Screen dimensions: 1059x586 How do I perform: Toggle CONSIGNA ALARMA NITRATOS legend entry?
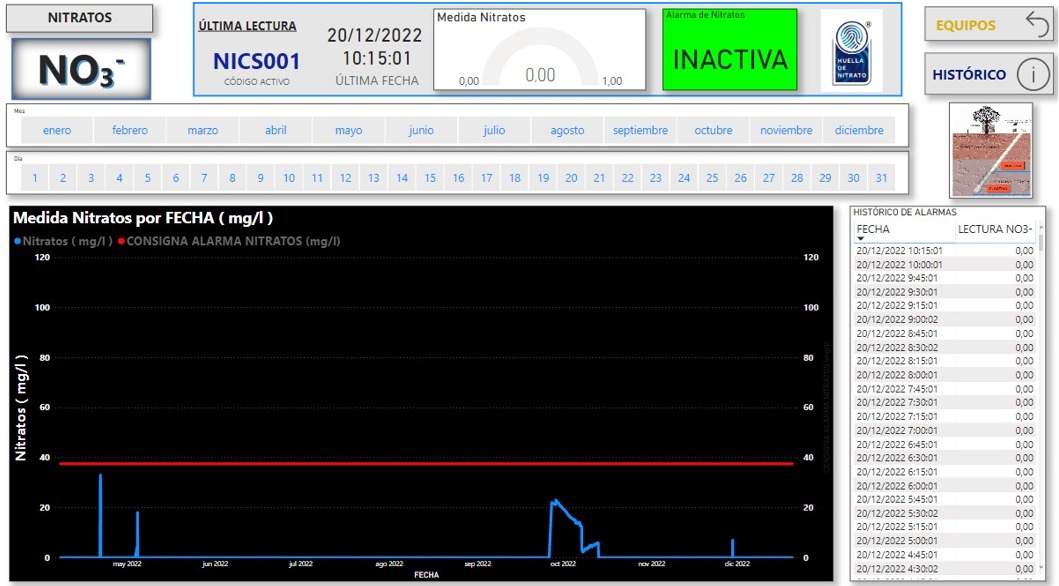pos(229,241)
